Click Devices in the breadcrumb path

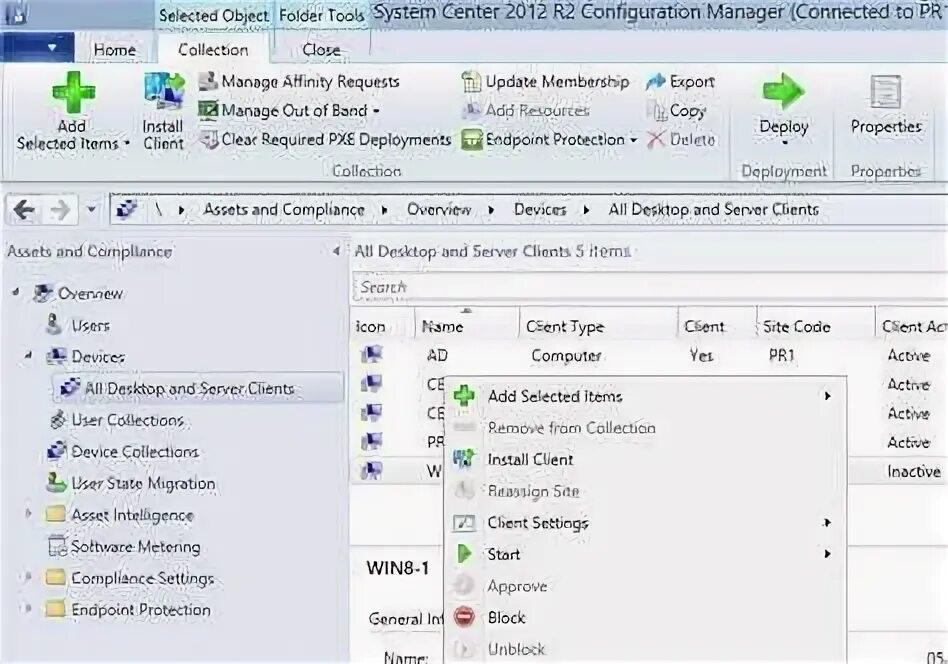(540, 210)
